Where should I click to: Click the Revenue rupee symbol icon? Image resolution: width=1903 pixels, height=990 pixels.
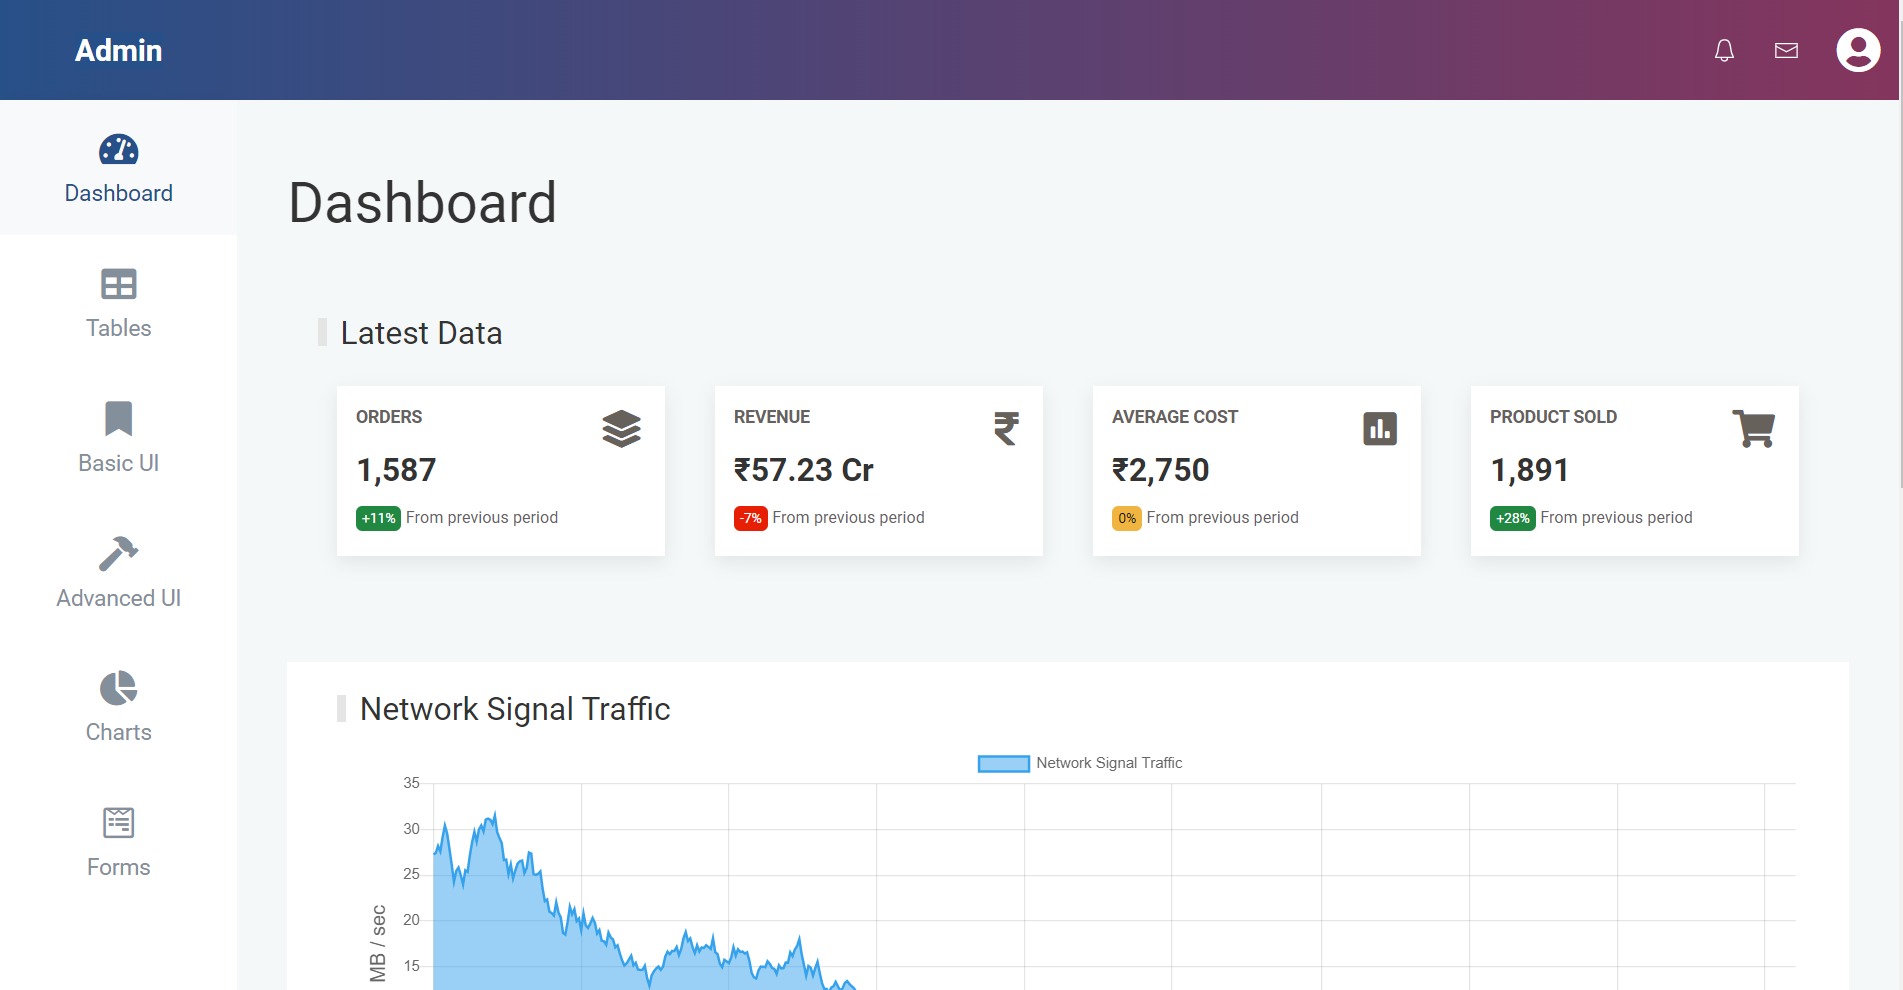point(1006,429)
